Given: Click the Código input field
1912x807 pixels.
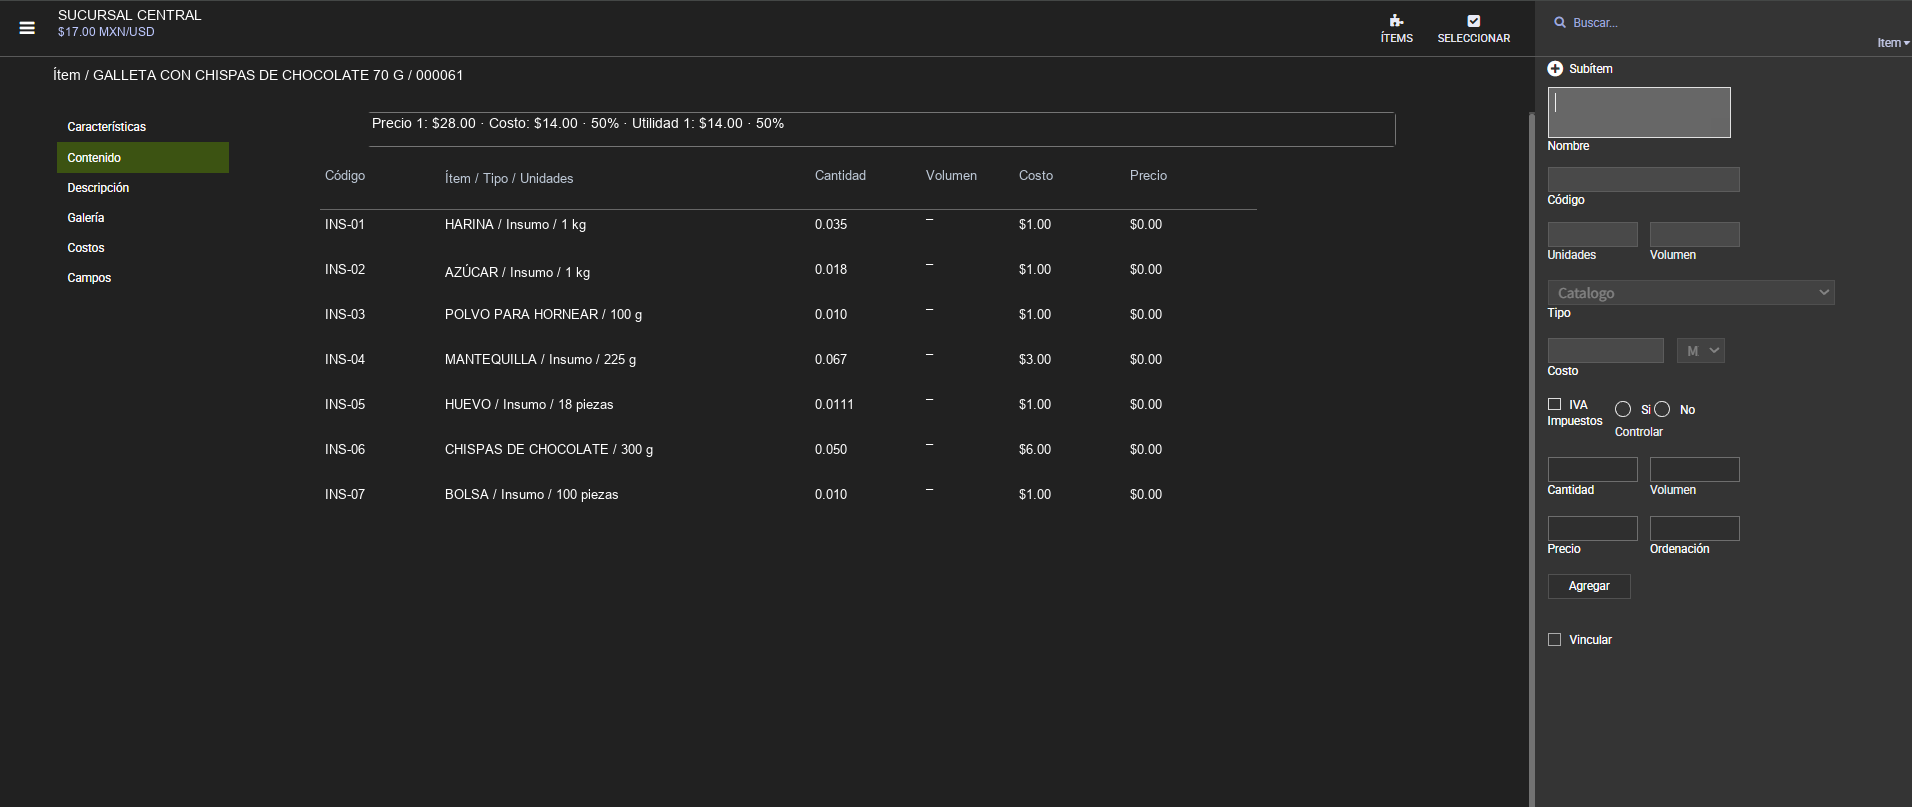Looking at the screenshot, I should 1643,179.
